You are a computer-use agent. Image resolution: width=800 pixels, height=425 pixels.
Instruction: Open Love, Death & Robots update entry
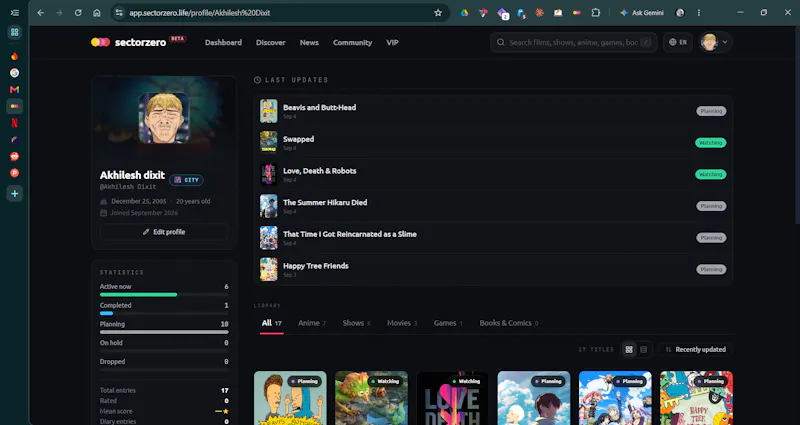tap(493, 174)
